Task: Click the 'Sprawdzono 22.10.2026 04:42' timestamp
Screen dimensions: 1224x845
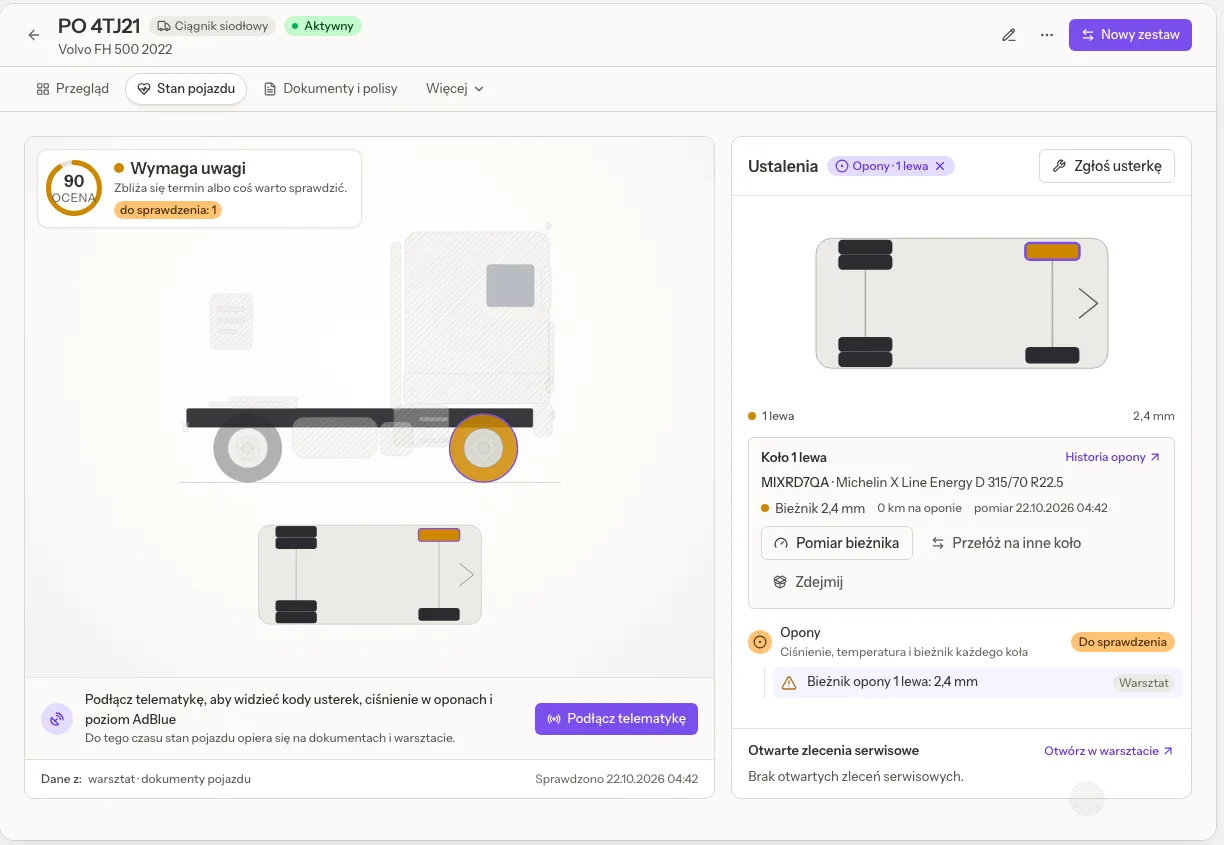Action: 616,779
